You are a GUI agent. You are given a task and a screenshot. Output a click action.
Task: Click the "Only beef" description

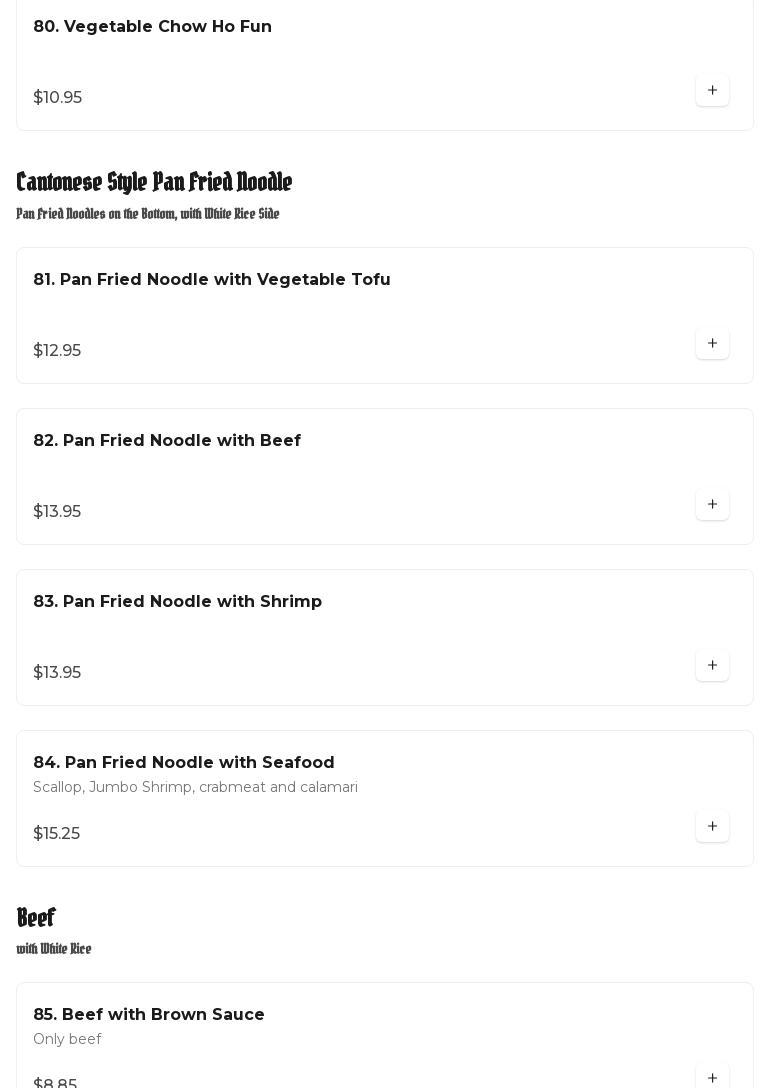(x=67, y=1040)
